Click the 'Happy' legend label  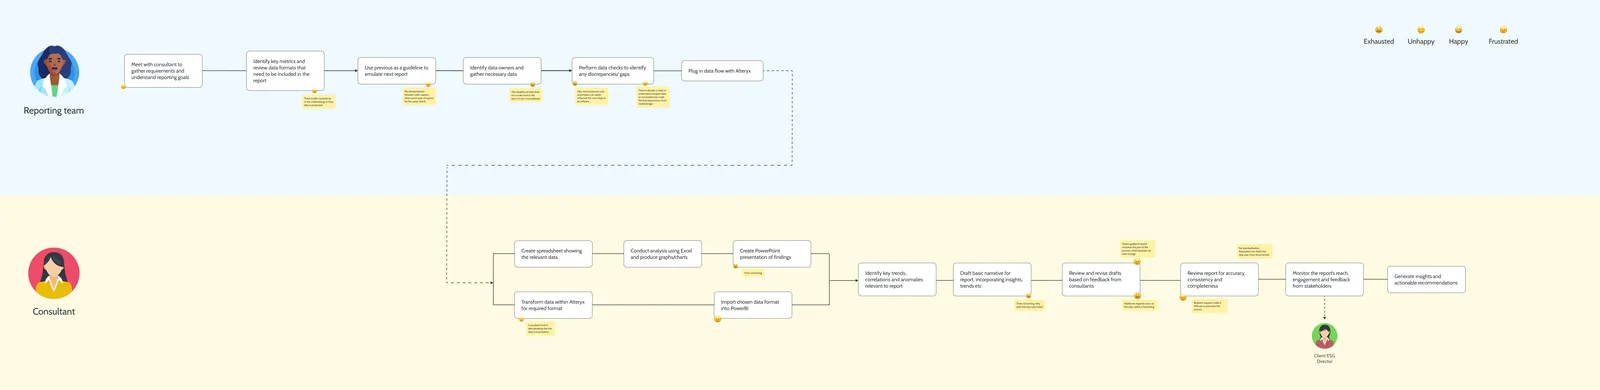coord(1459,42)
